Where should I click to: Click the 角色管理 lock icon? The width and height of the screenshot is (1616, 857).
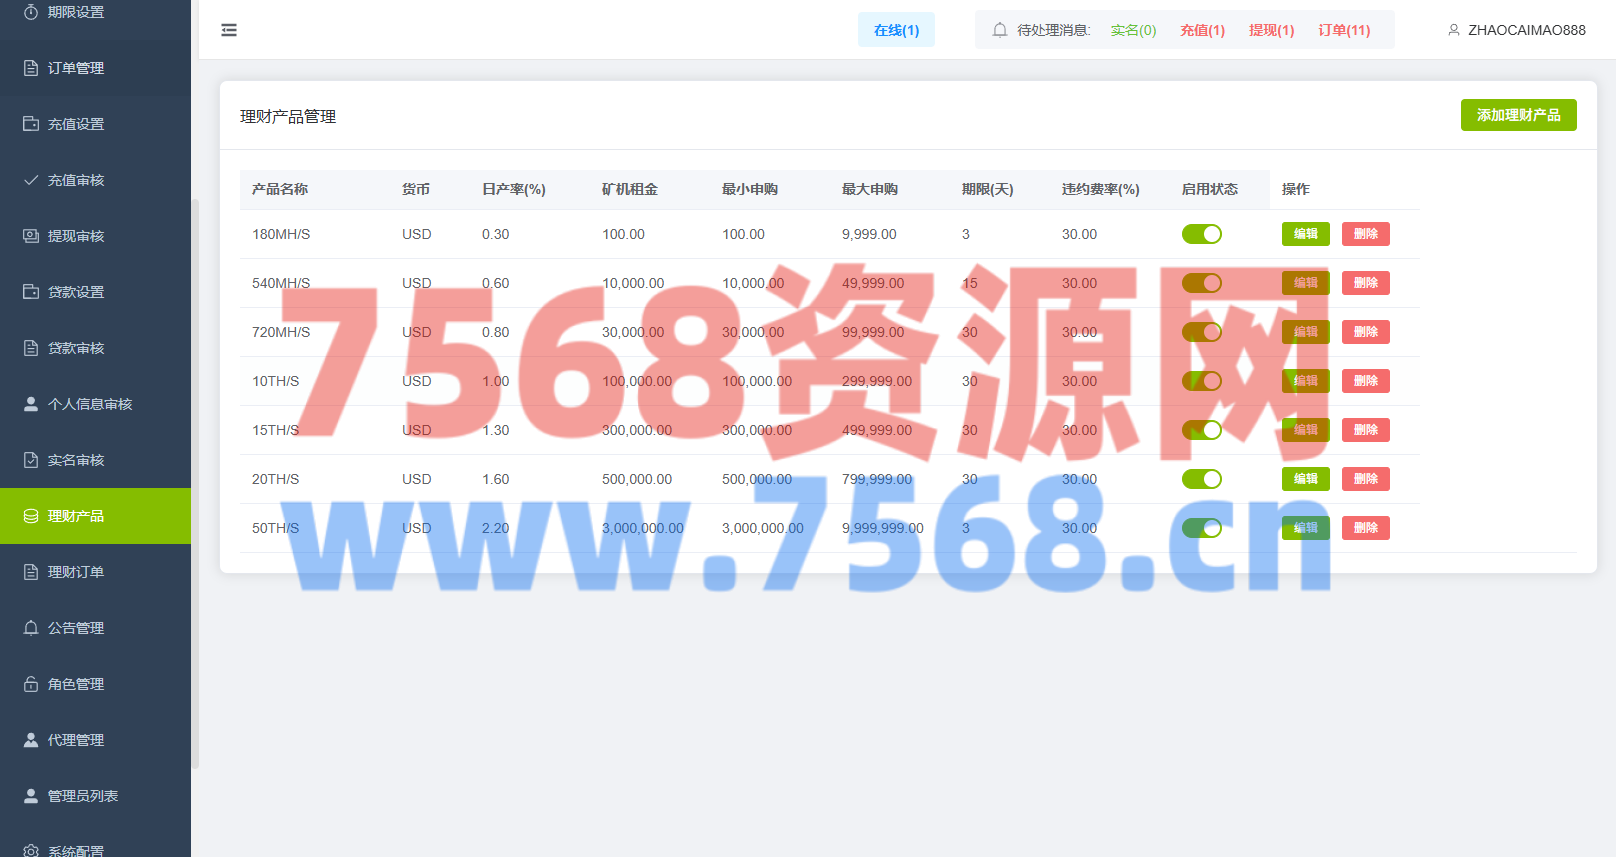coord(31,684)
